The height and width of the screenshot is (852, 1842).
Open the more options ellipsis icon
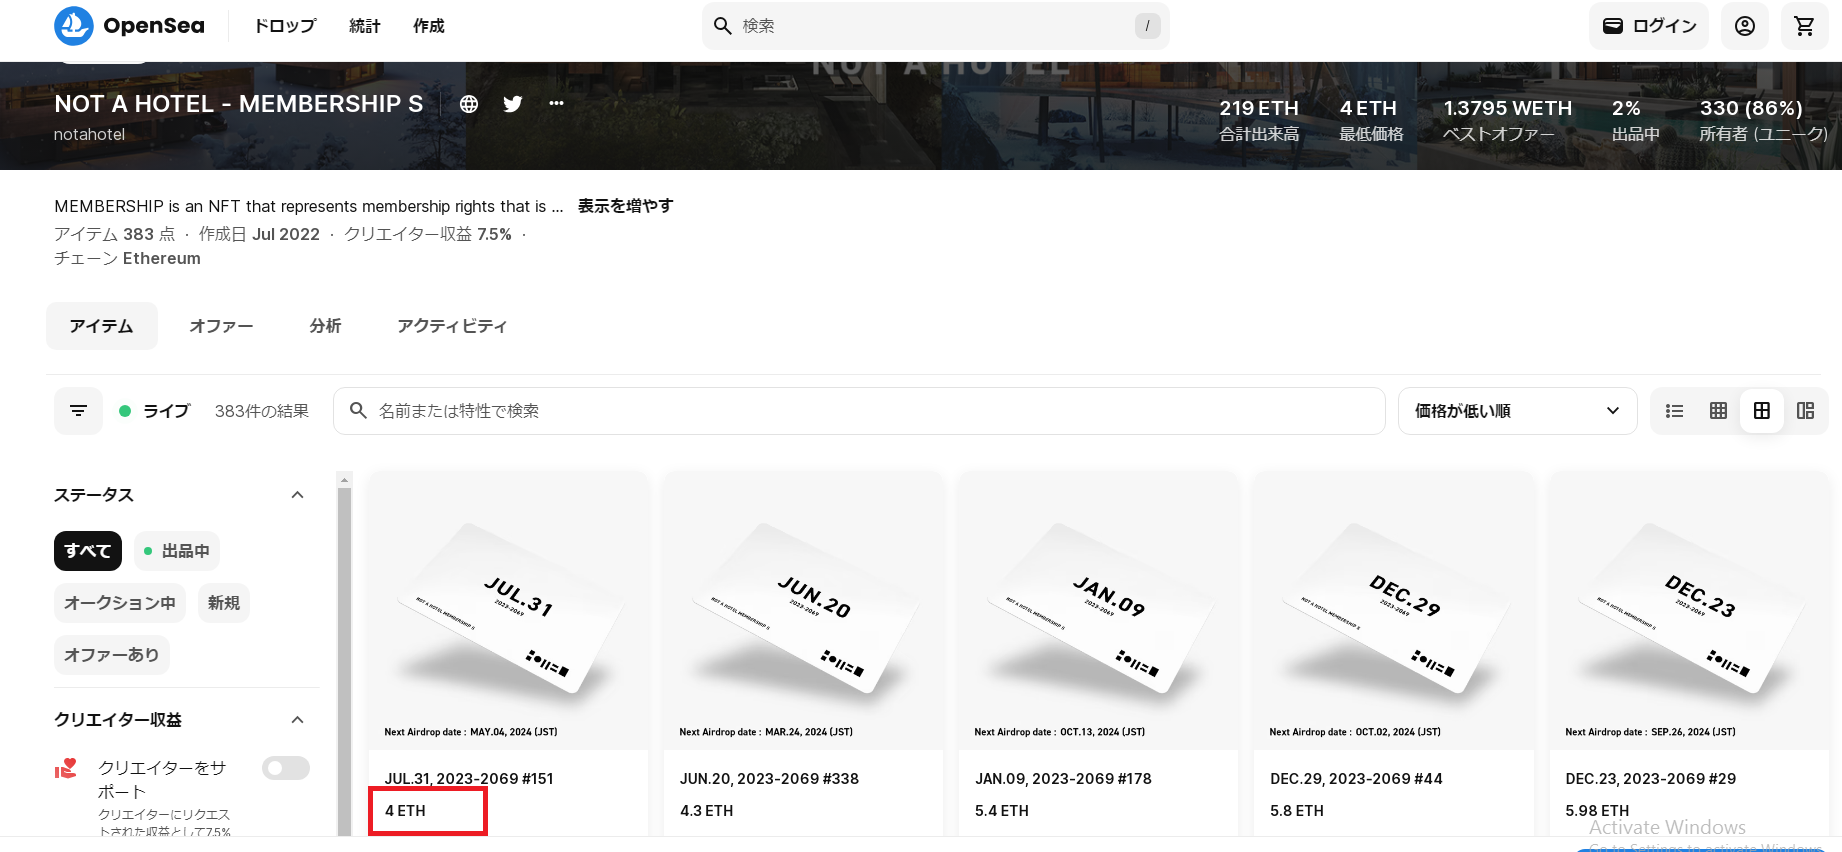point(557,103)
